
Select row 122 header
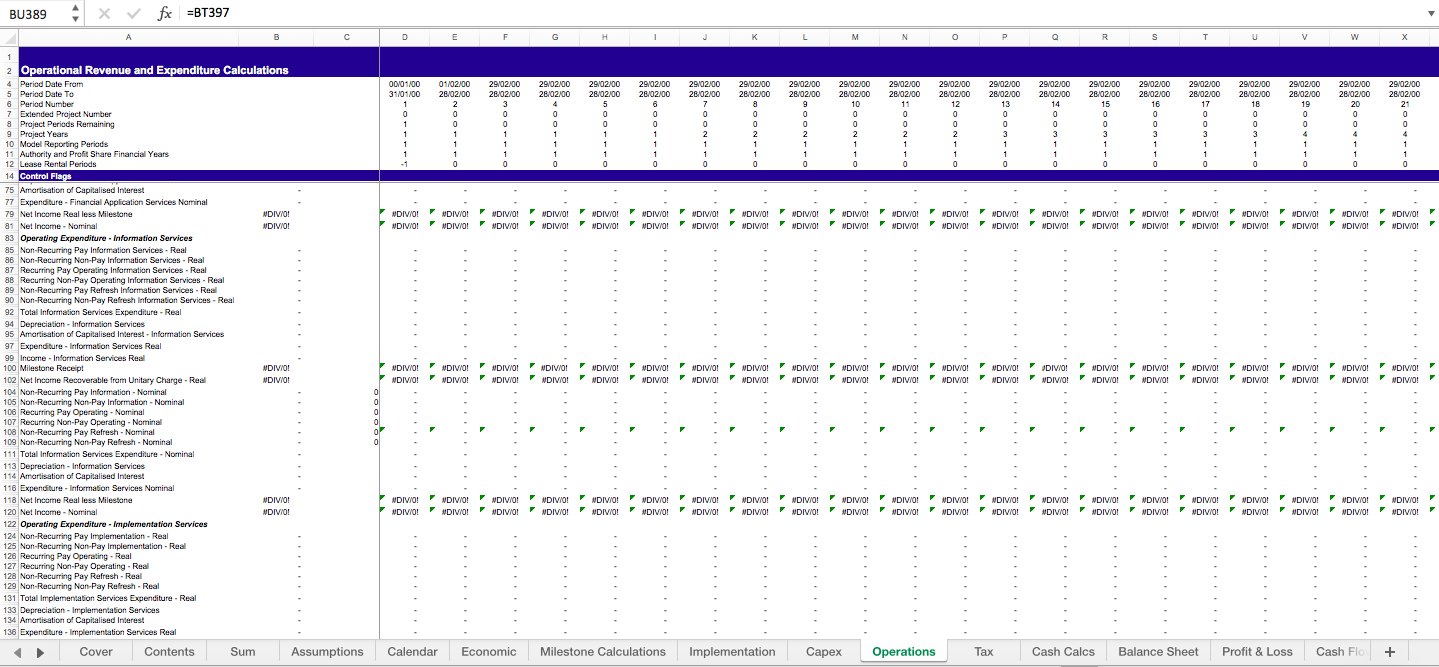point(9,524)
